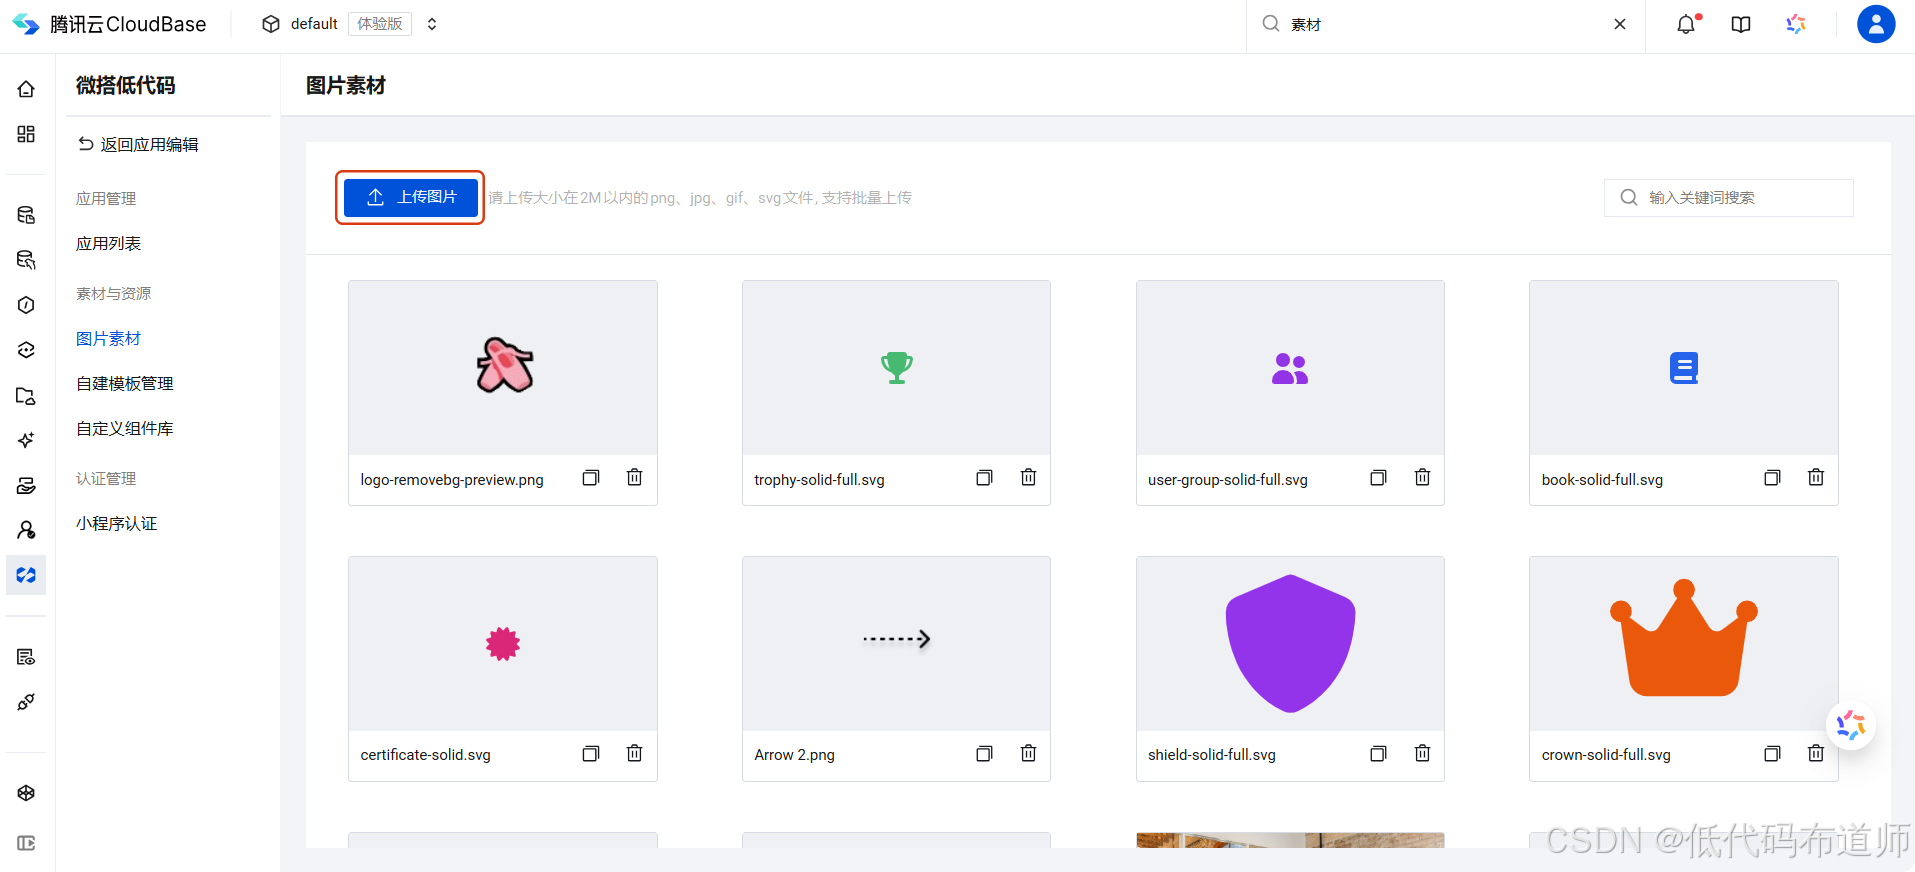
Task: Click the 腾讯云 CloudBase logo
Action: [109, 24]
